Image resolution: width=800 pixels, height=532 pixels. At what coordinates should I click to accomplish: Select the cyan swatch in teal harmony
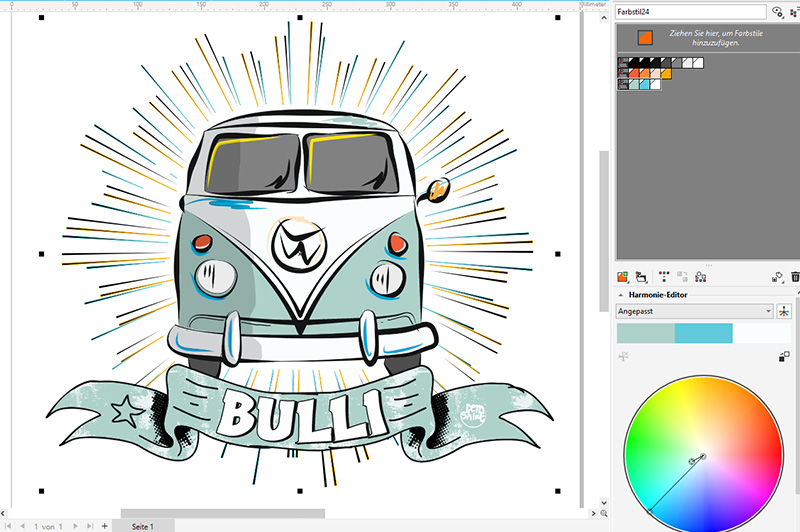(x=644, y=84)
